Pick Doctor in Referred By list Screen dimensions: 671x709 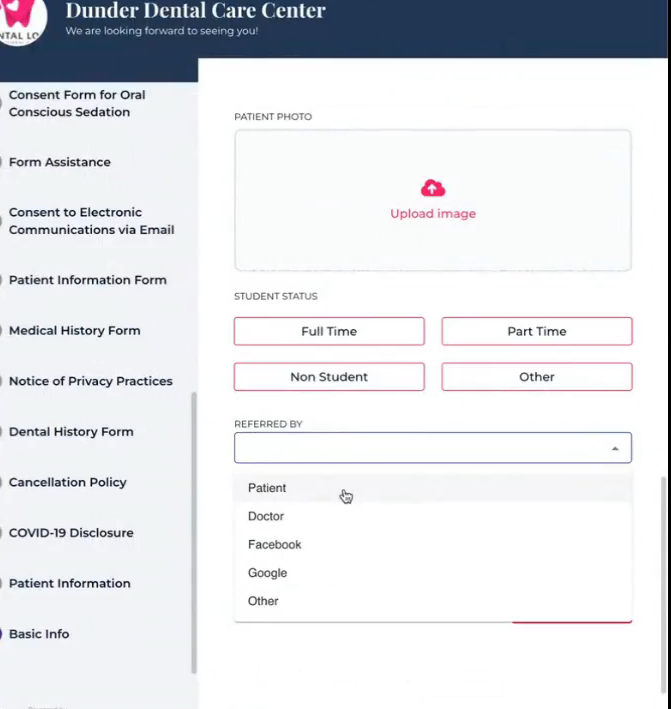pos(266,516)
